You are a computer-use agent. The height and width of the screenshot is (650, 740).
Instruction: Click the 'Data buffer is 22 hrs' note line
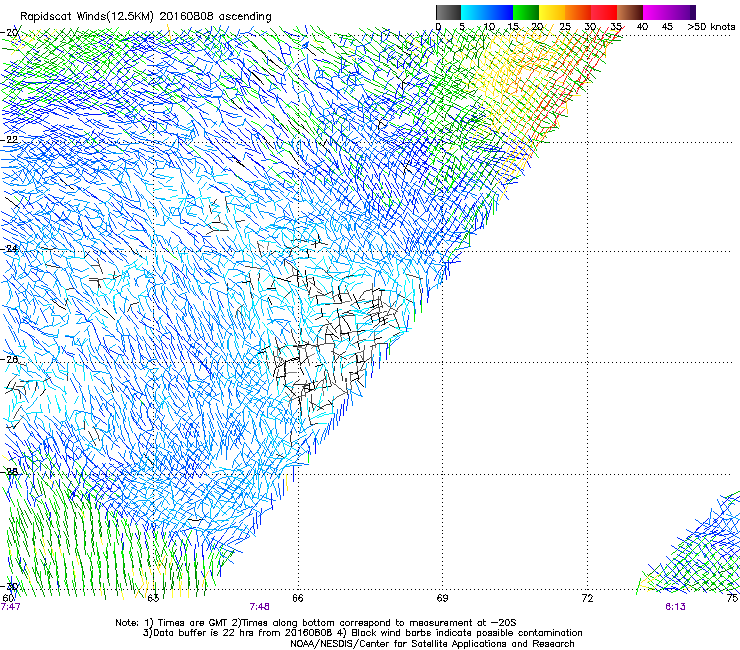click(x=362, y=633)
